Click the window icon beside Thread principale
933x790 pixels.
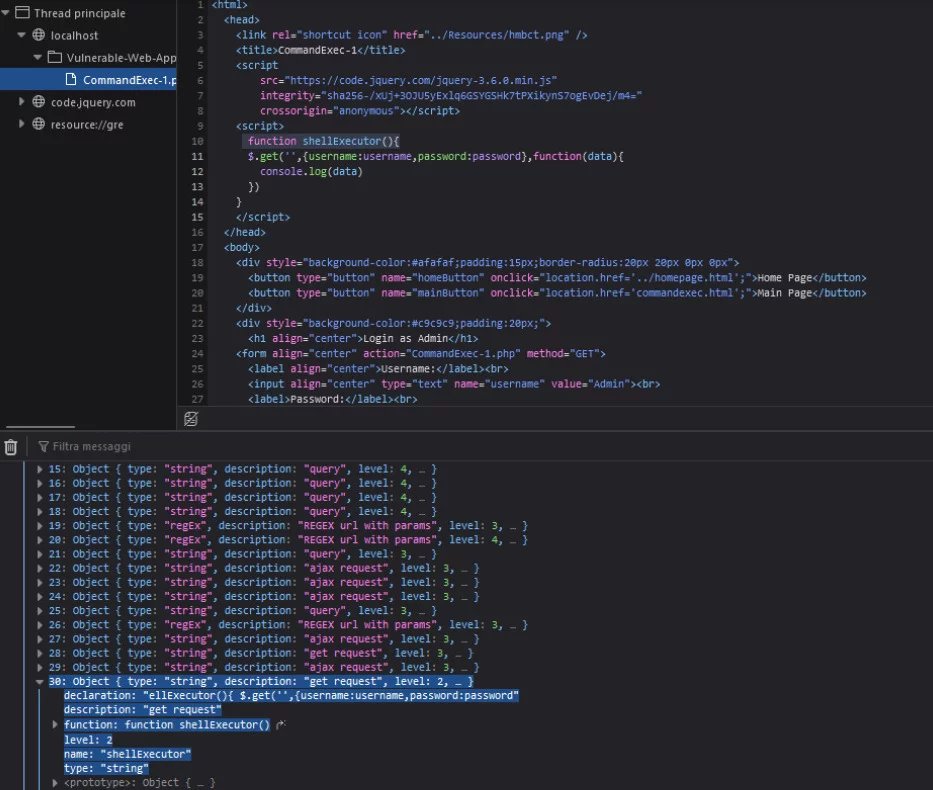[22, 13]
